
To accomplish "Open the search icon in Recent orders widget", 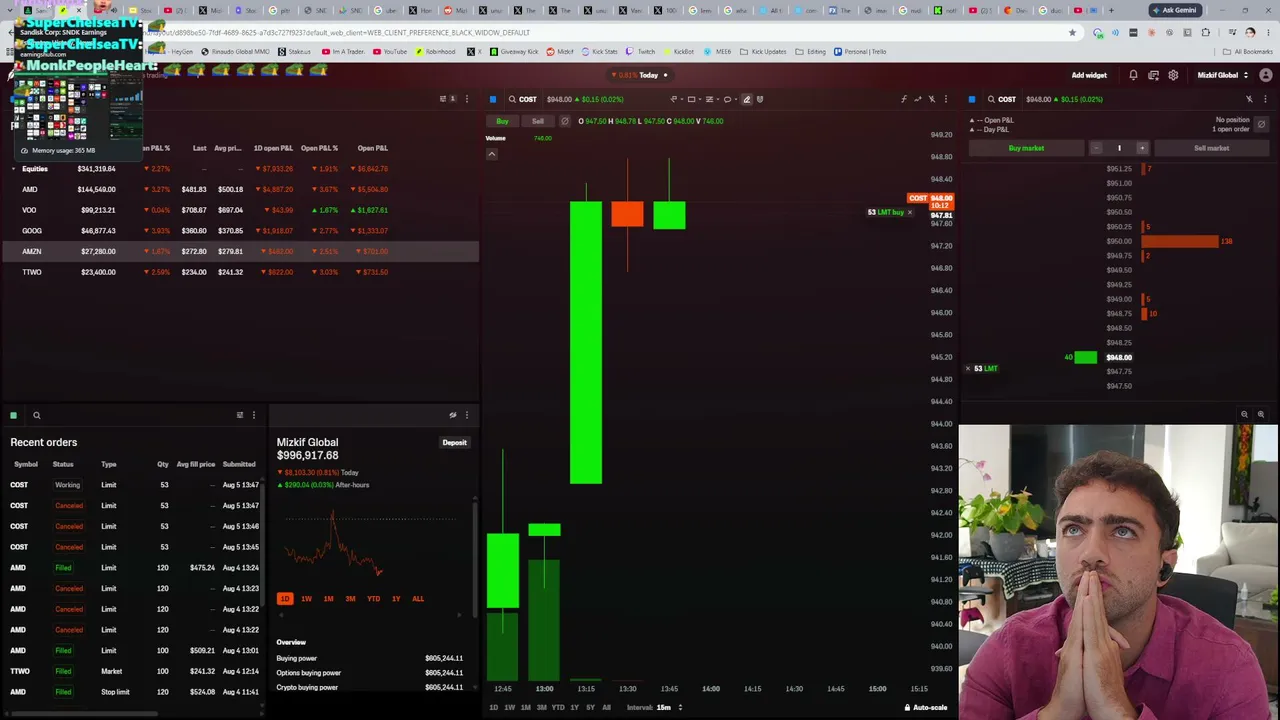I will coord(36,415).
